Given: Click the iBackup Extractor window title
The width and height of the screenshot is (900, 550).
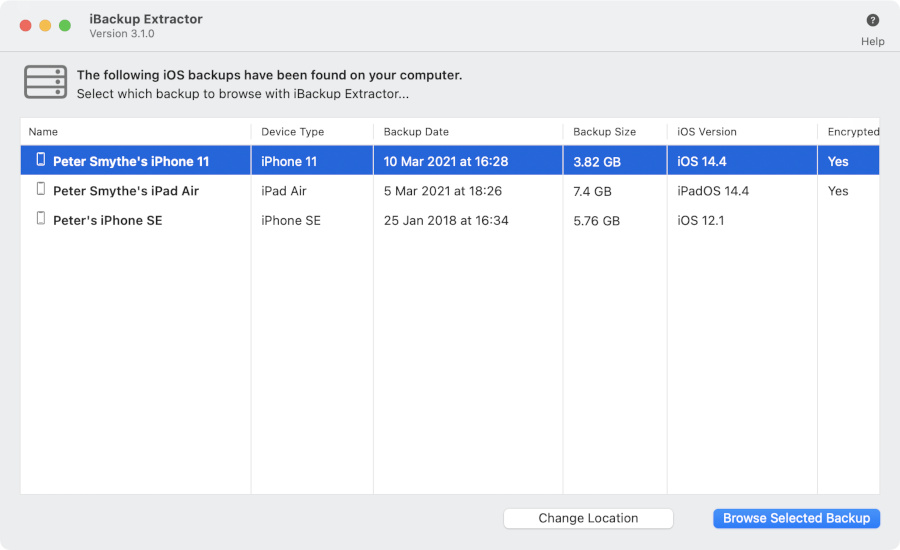Looking at the screenshot, I should [146, 19].
